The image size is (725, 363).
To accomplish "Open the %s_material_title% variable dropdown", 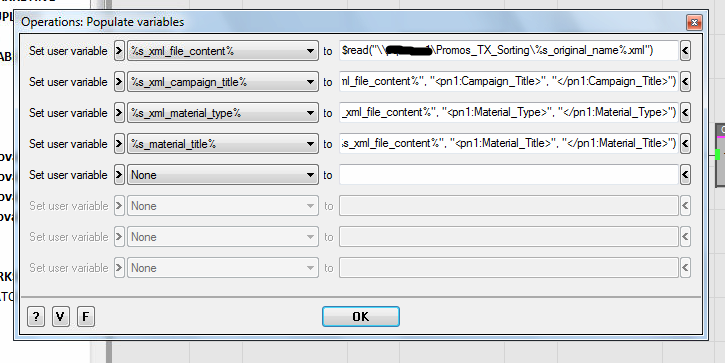I will [223, 144].
